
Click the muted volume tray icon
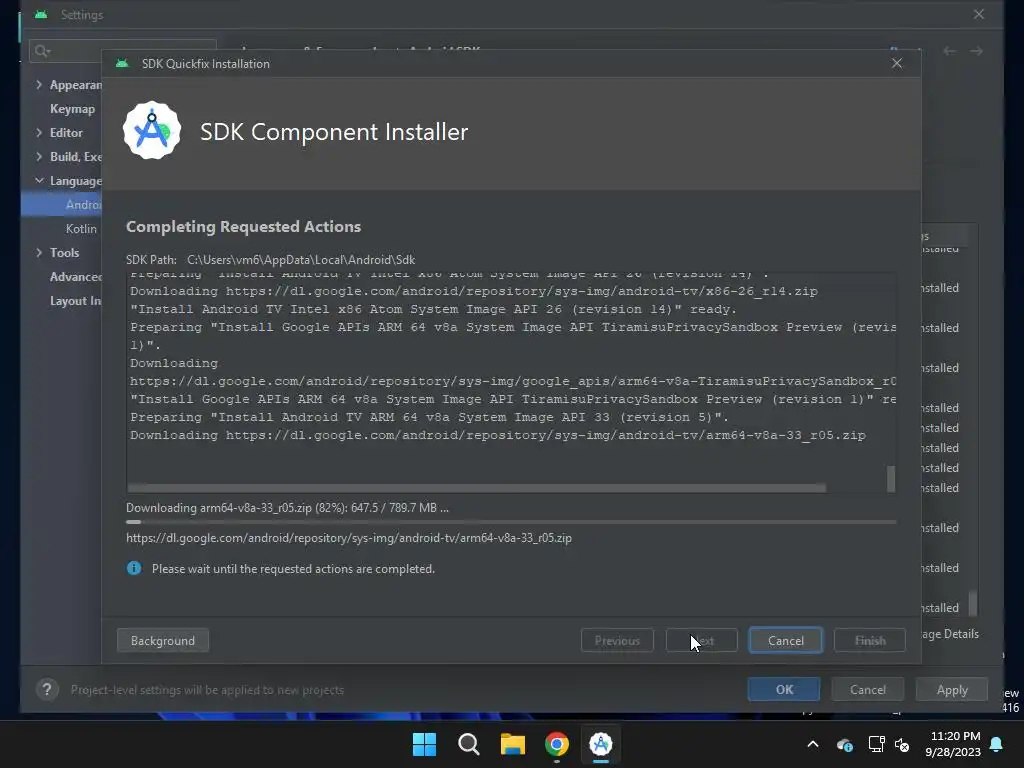[903, 744]
